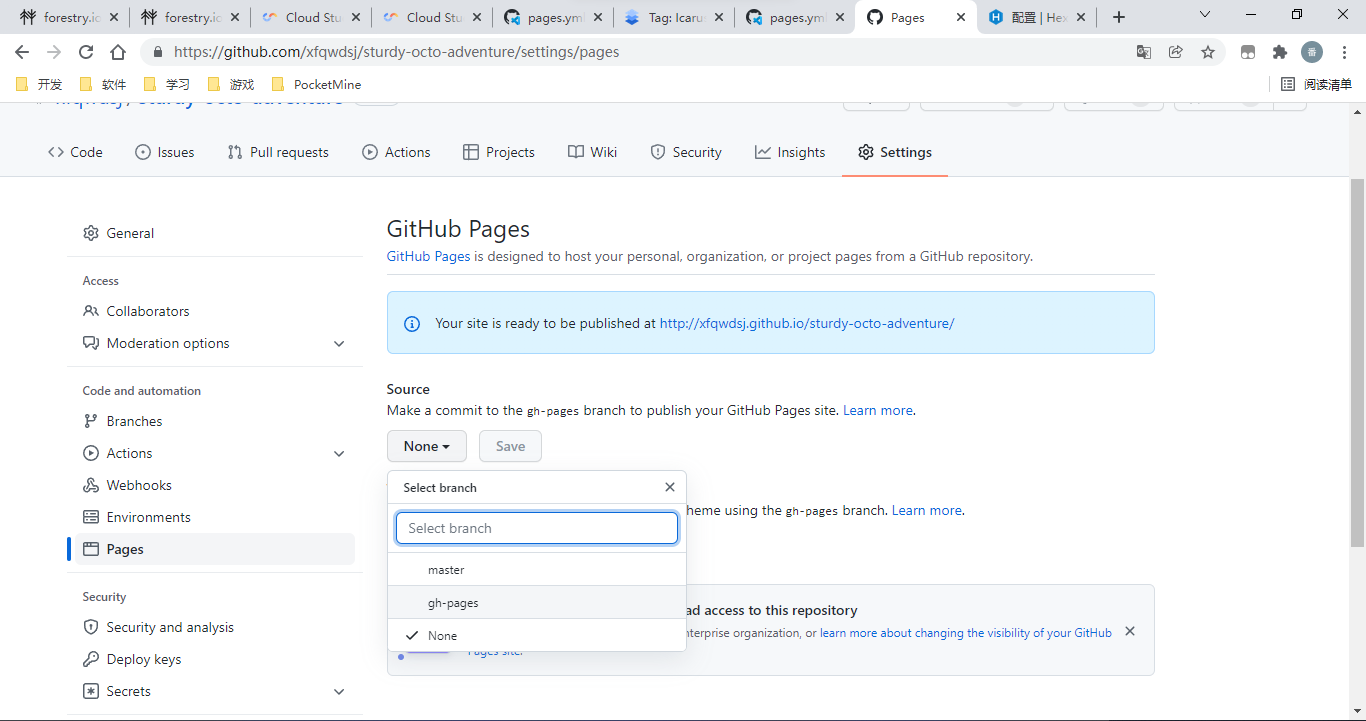
Task: Open Deploy keys settings
Action: [215, 659]
